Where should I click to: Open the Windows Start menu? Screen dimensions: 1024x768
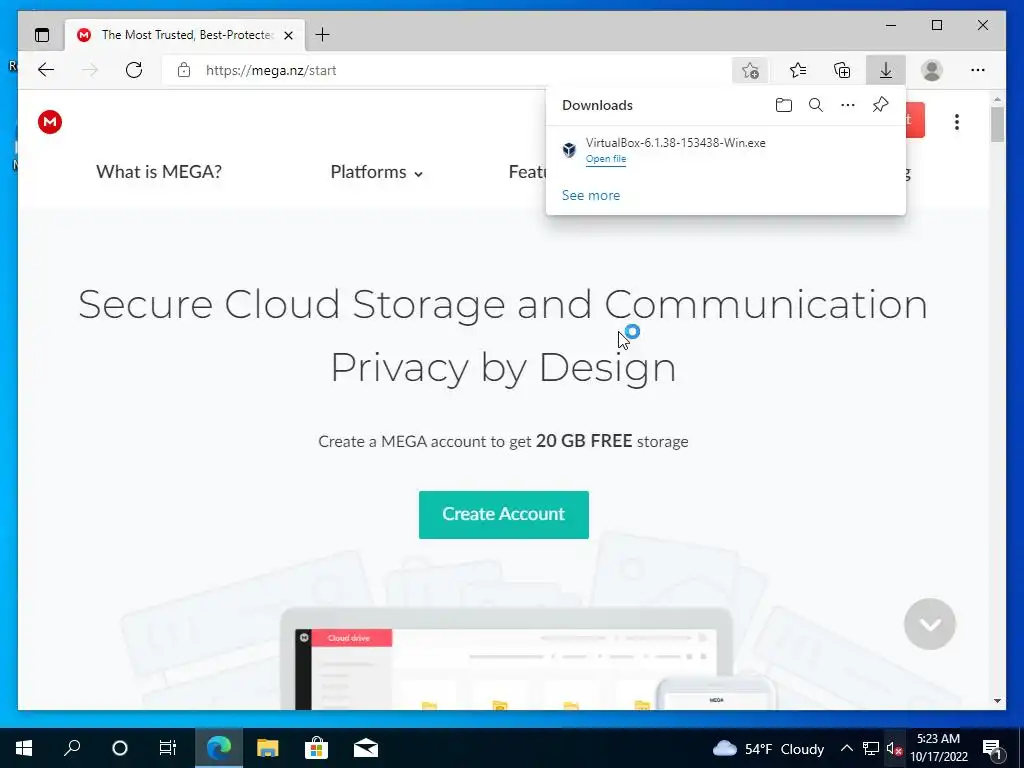pyautogui.click(x=24, y=748)
